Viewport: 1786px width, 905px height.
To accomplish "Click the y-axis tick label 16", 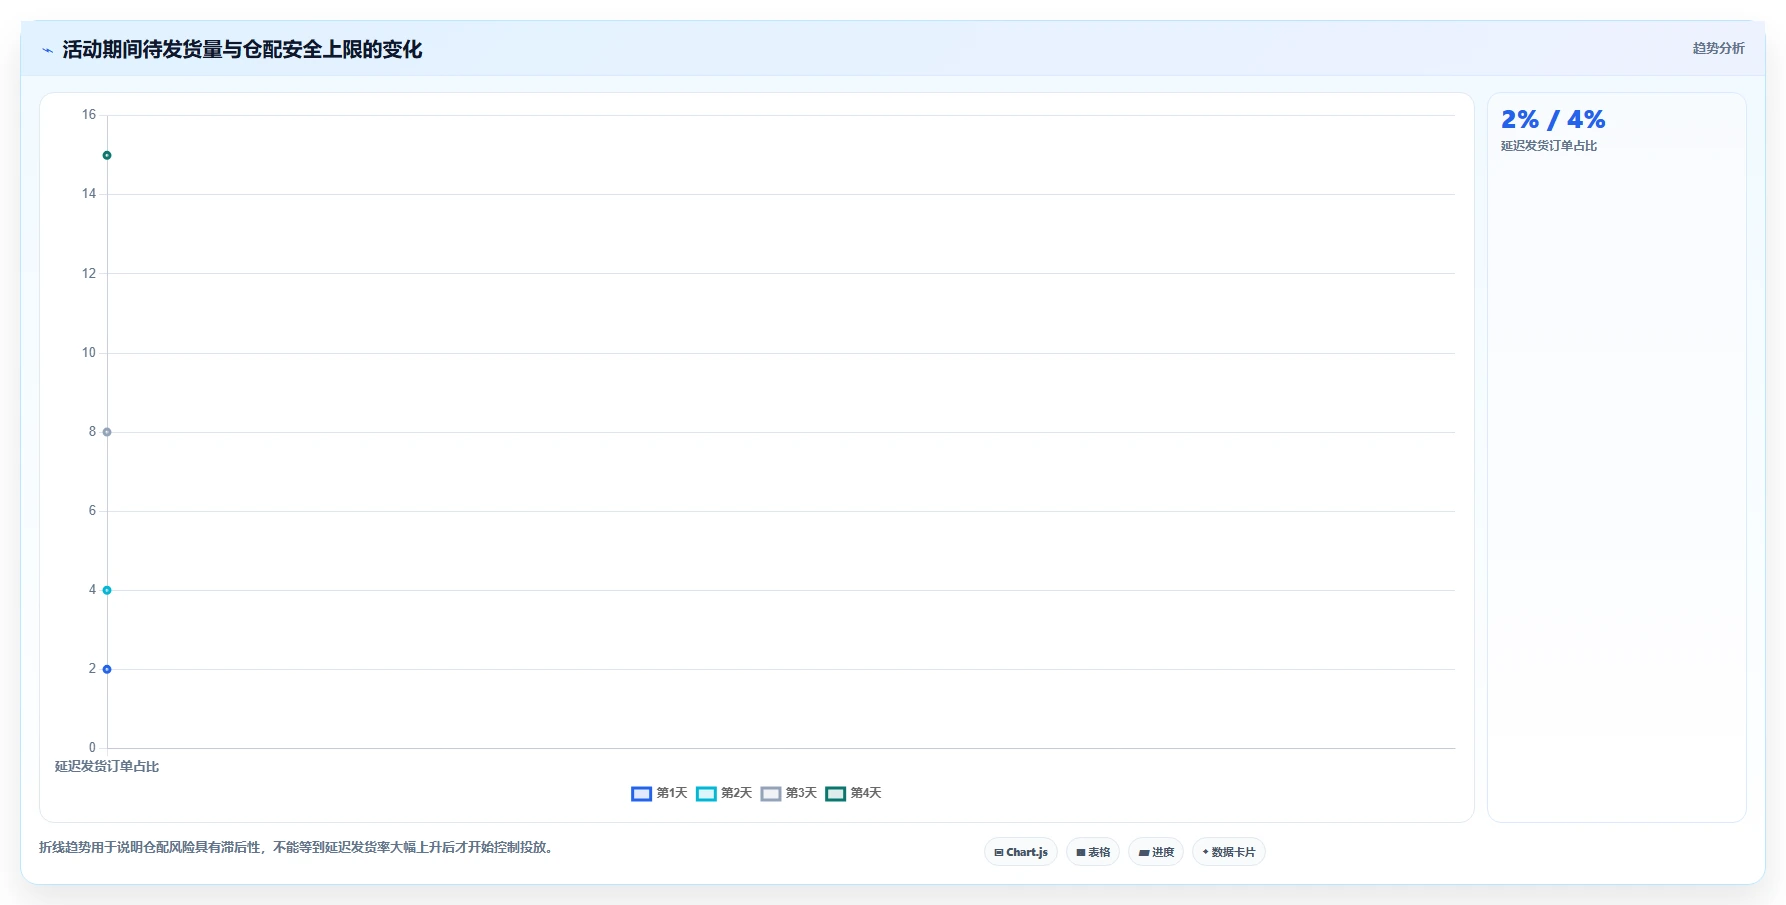I will [x=89, y=115].
